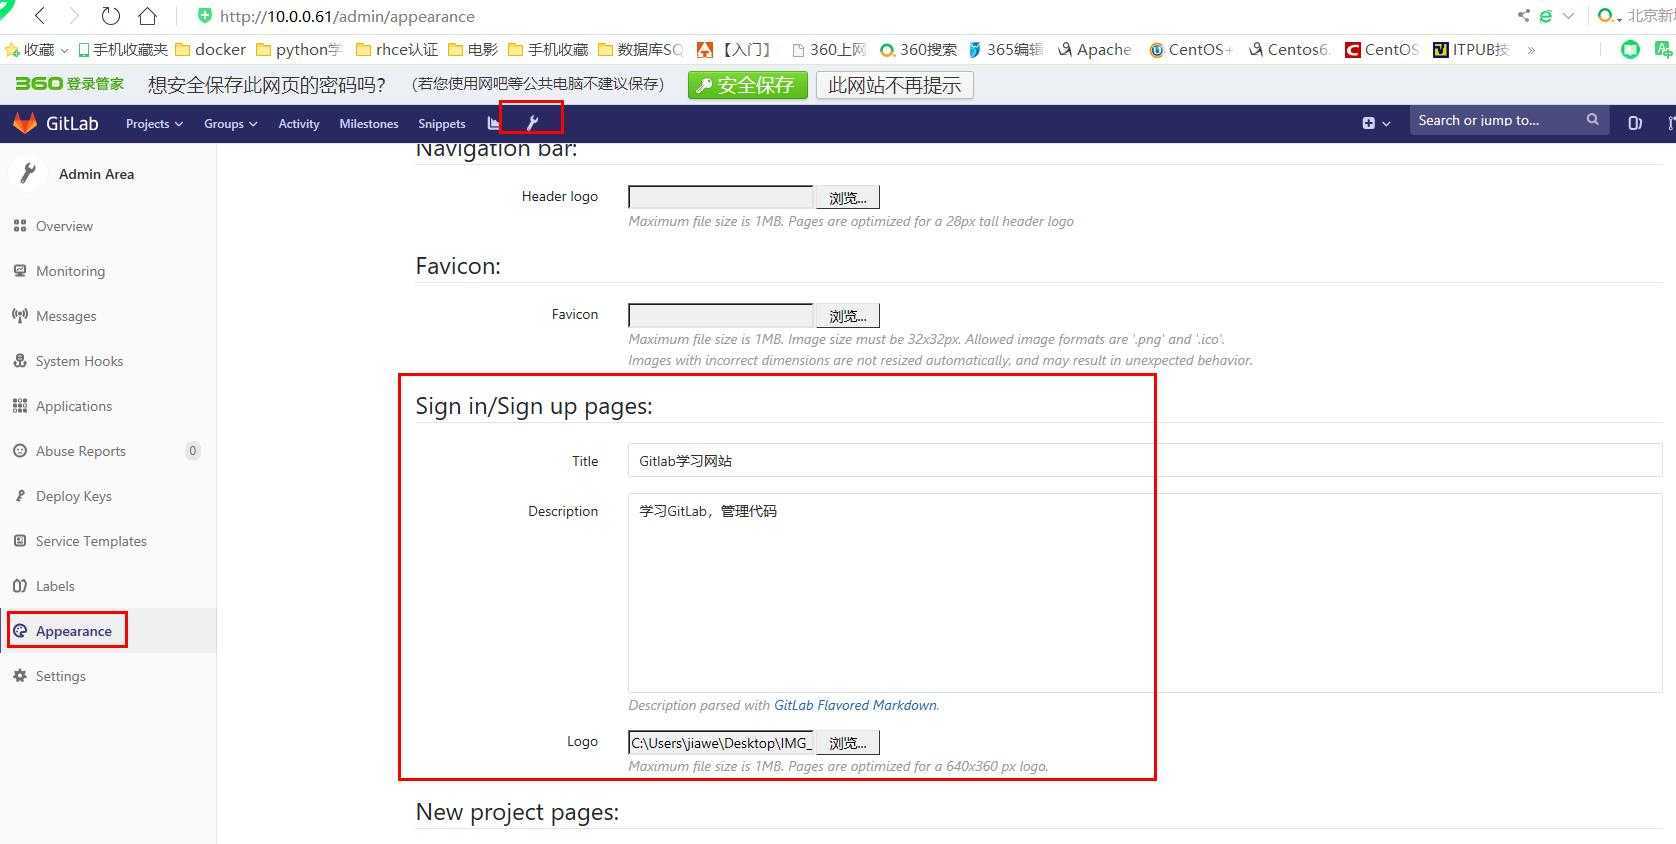The image size is (1676, 844).
Task: Open the Milestones page
Action: tap(369, 124)
